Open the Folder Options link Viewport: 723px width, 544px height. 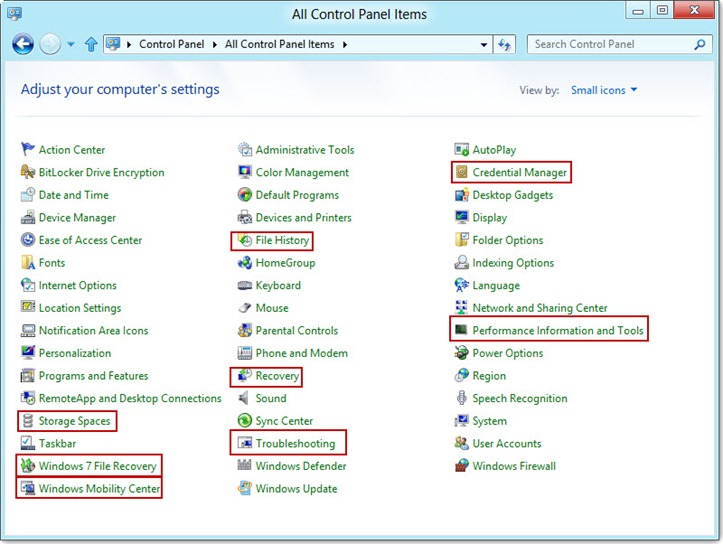coord(508,240)
